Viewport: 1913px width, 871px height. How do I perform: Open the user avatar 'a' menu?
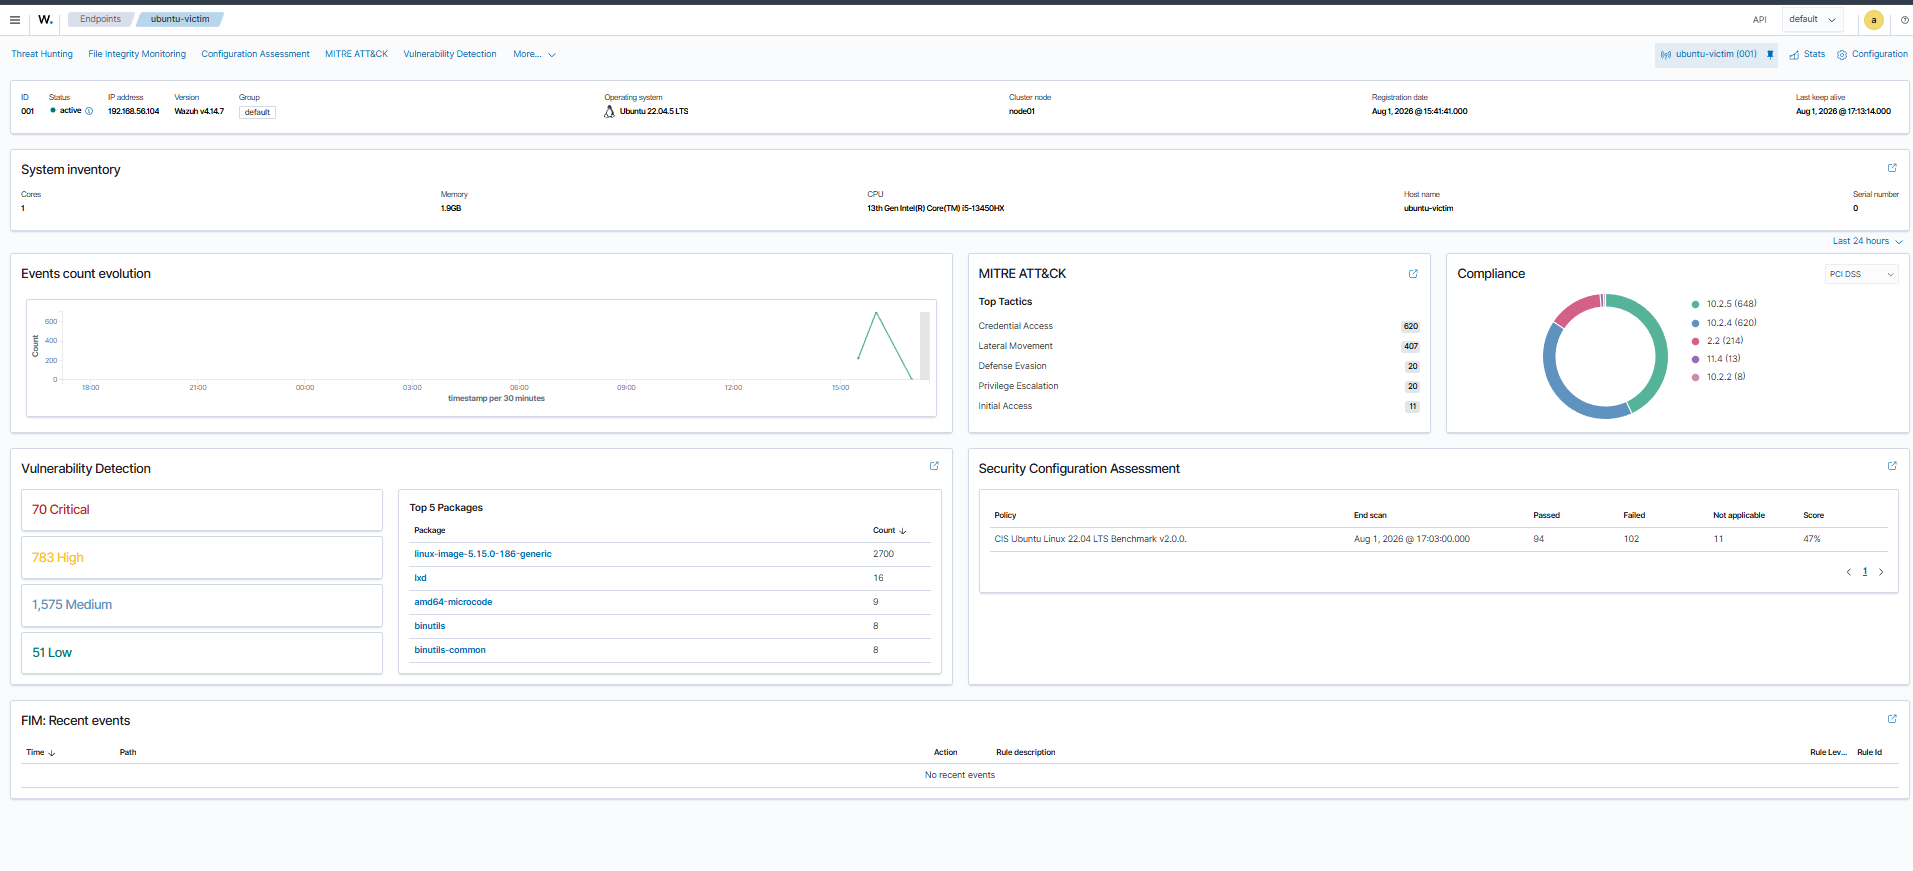1873,20
